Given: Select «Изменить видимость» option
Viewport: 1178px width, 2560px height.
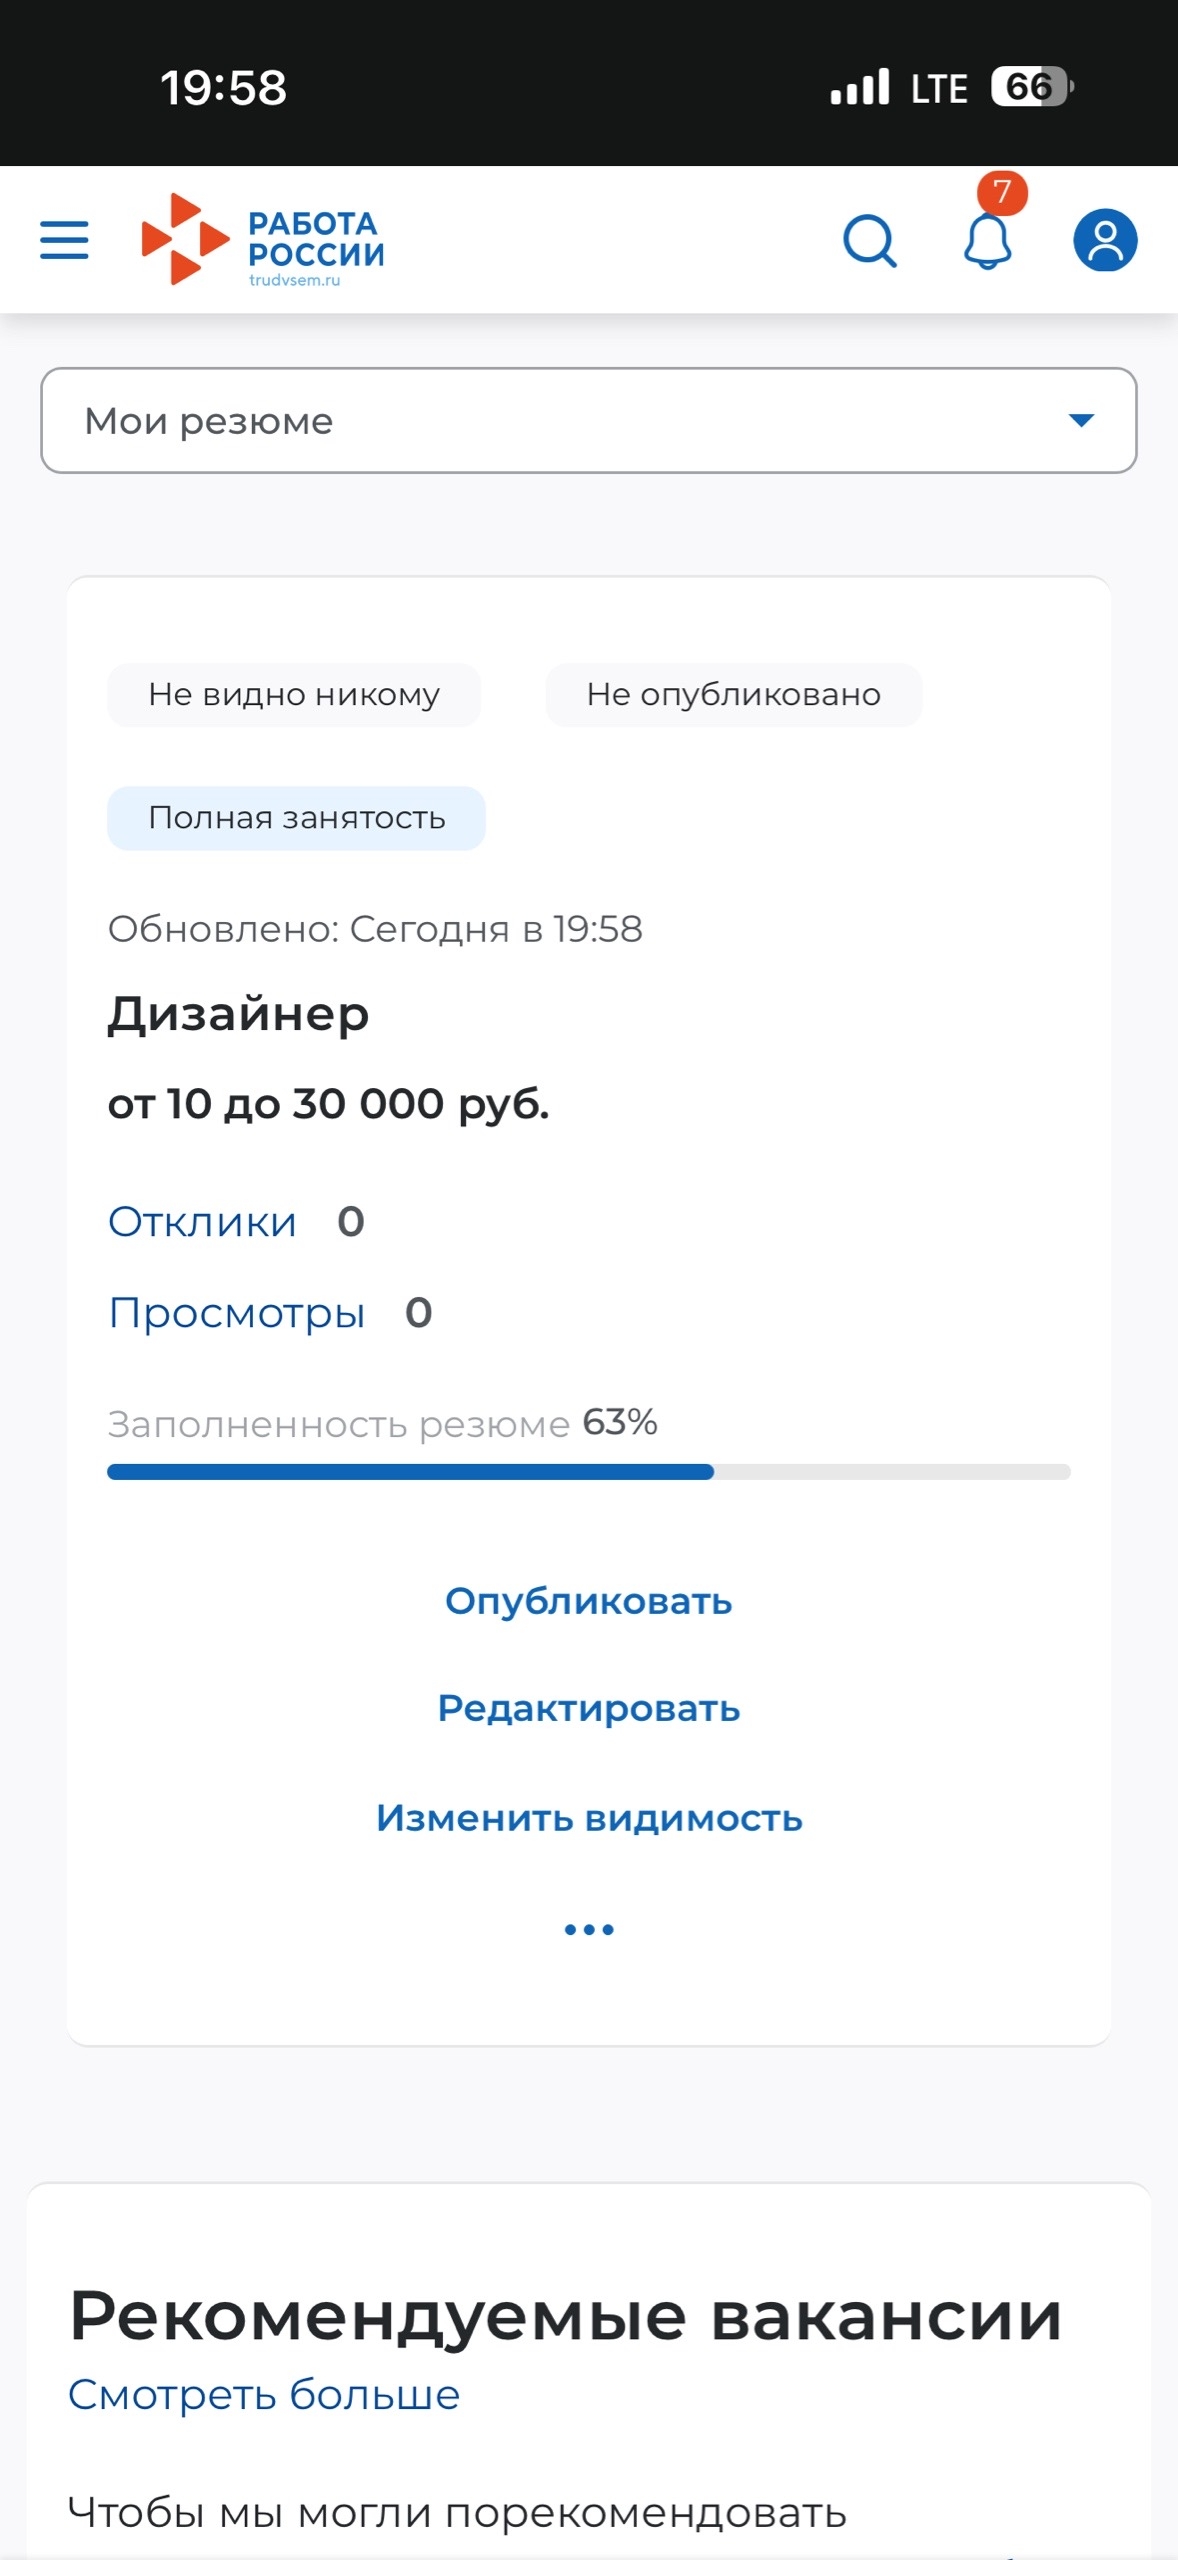Looking at the screenshot, I should click(588, 1819).
